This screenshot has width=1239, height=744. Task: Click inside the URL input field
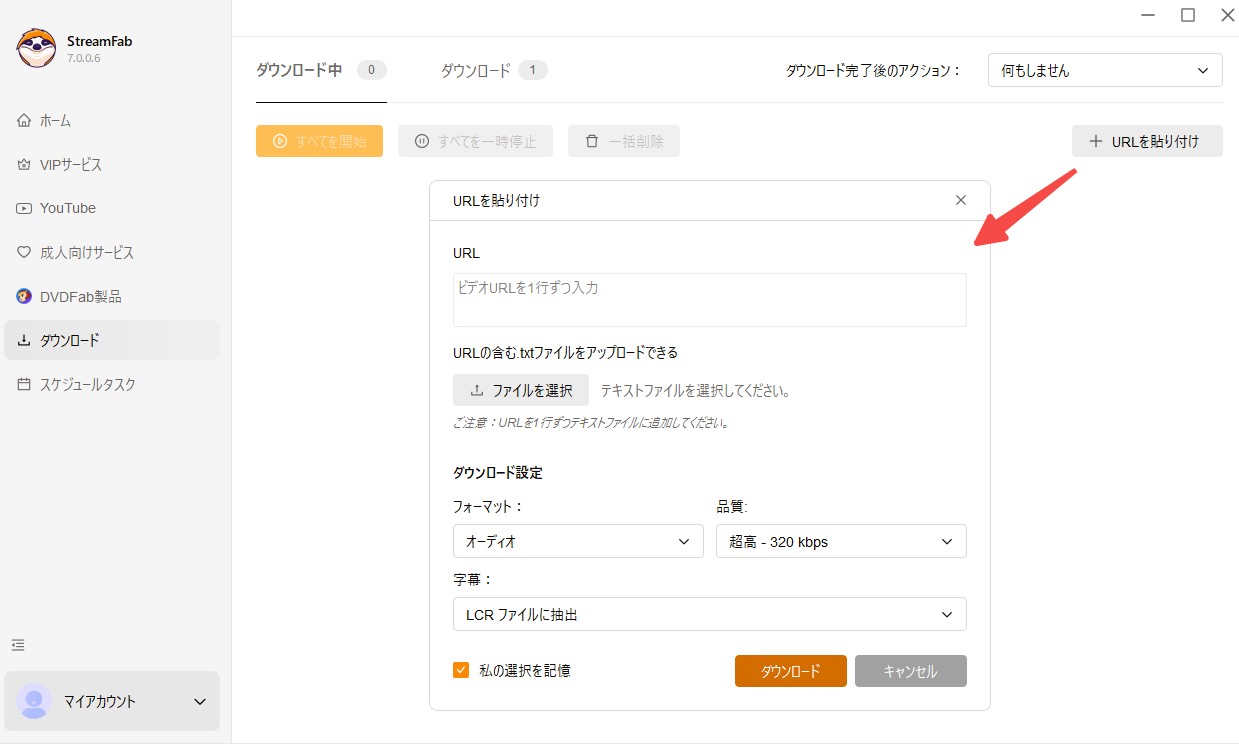pos(709,299)
